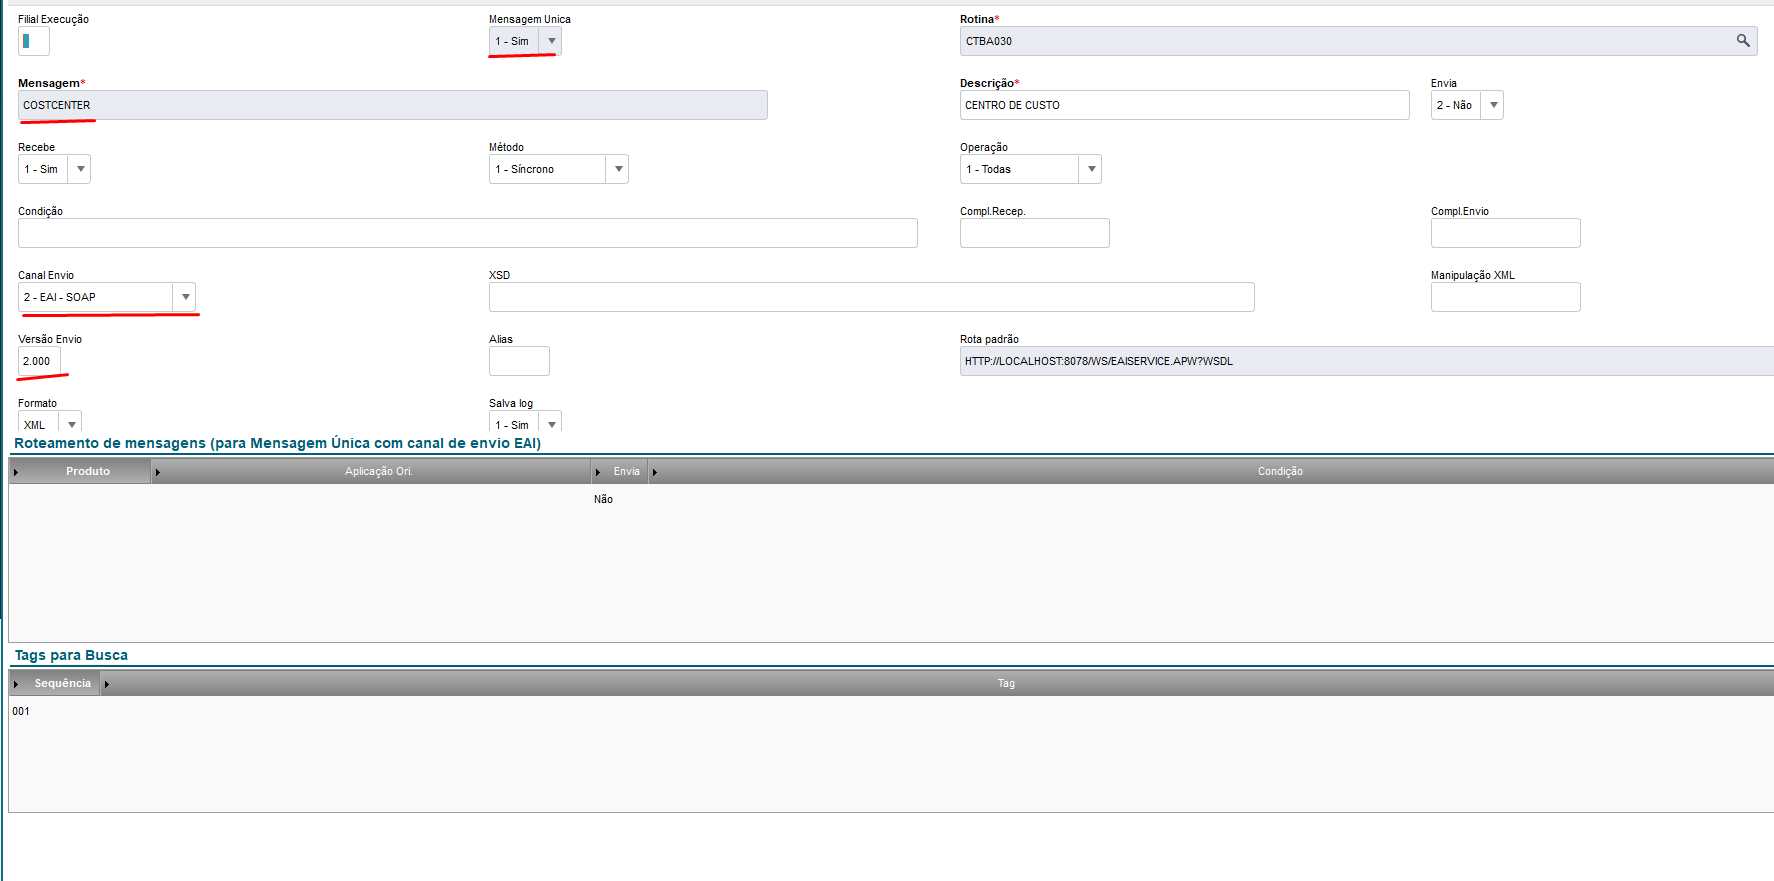Open the Salva log dropdown

click(x=551, y=424)
